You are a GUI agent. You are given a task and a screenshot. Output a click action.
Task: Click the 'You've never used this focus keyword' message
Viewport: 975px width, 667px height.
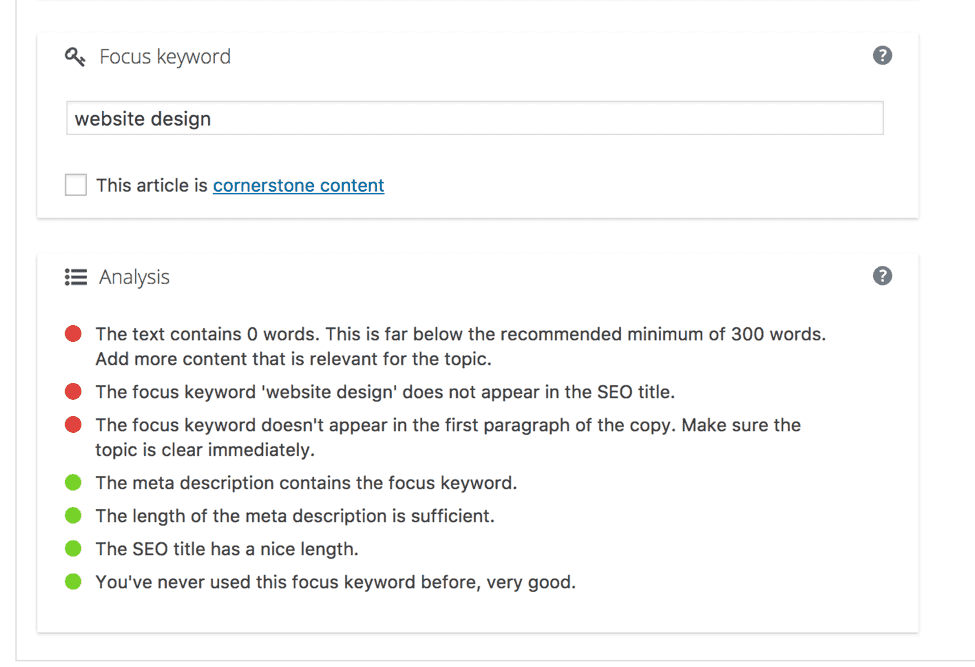click(336, 582)
